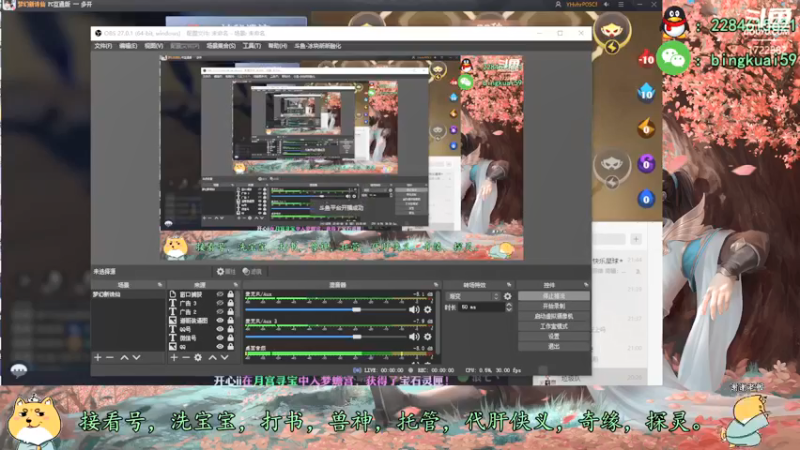This screenshot has height=450, width=800.
Task: Open the 斗鱼 menu in OBS menu bar
Action: 317,46
